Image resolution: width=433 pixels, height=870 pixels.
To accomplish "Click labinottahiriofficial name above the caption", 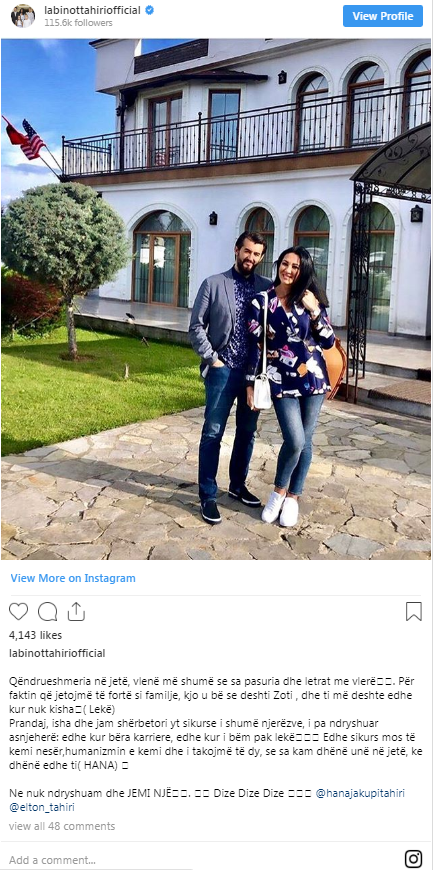I will [x=57, y=653].
